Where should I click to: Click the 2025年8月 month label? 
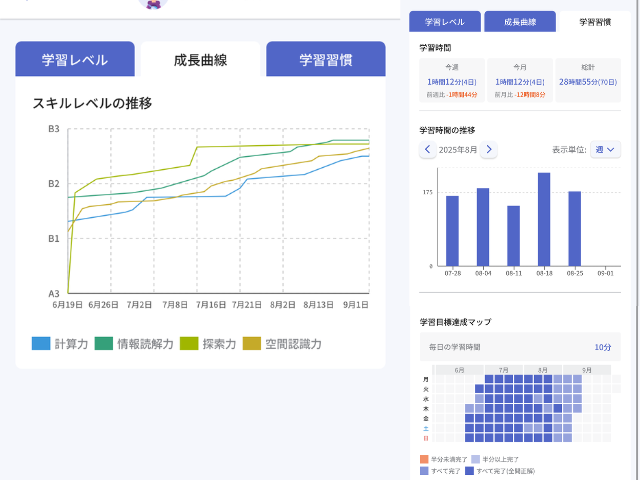(x=458, y=150)
